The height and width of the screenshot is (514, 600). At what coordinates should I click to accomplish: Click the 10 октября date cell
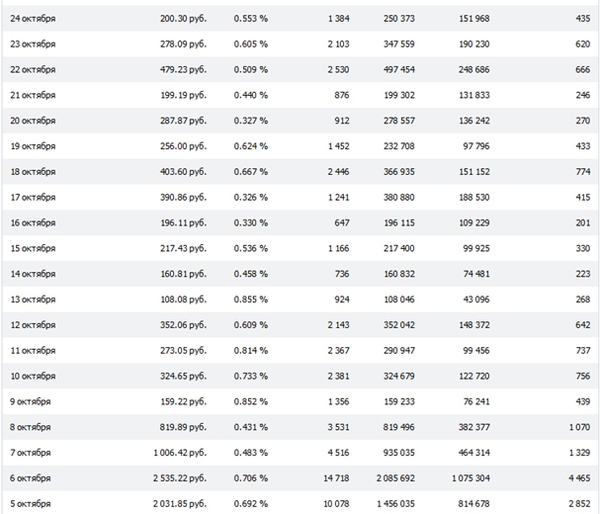[x=32, y=376]
